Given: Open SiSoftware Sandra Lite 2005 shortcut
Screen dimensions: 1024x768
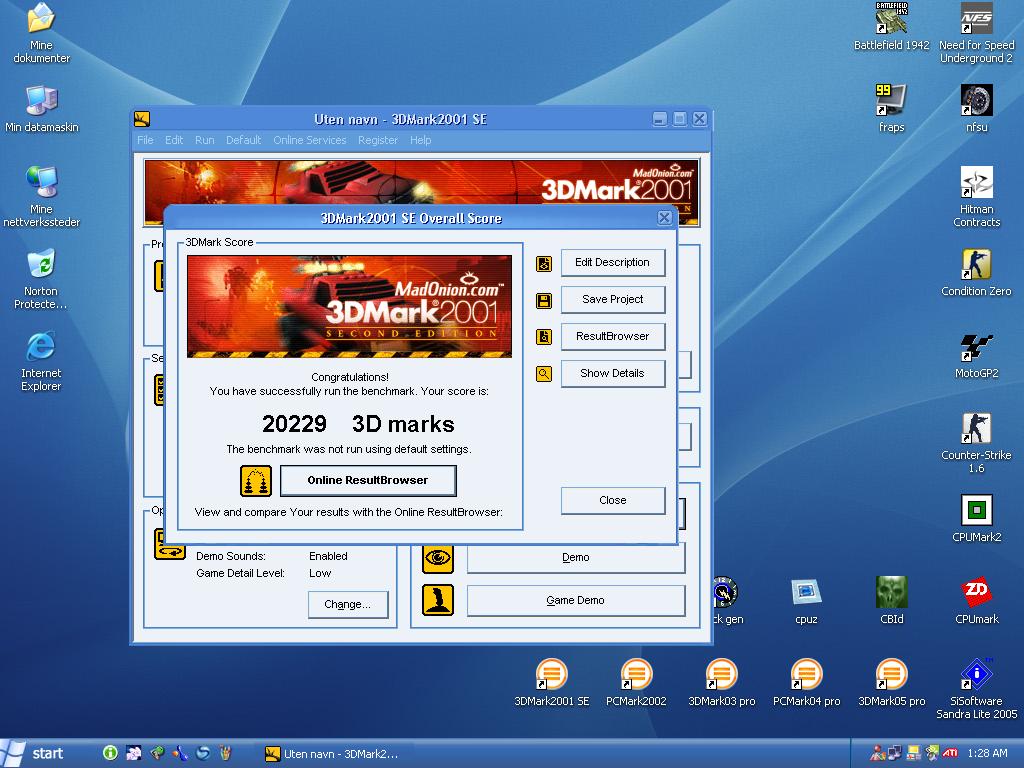Looking at the screenshot, I should point(976,688).
